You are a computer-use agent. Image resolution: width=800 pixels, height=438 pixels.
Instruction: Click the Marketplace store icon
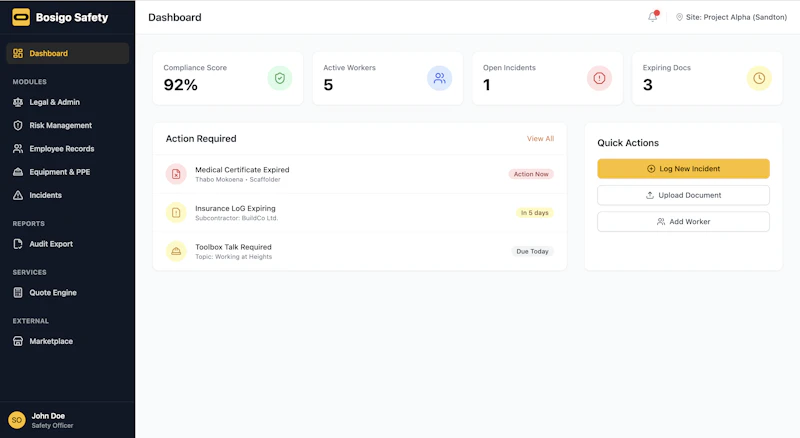[x=18, y=341]
